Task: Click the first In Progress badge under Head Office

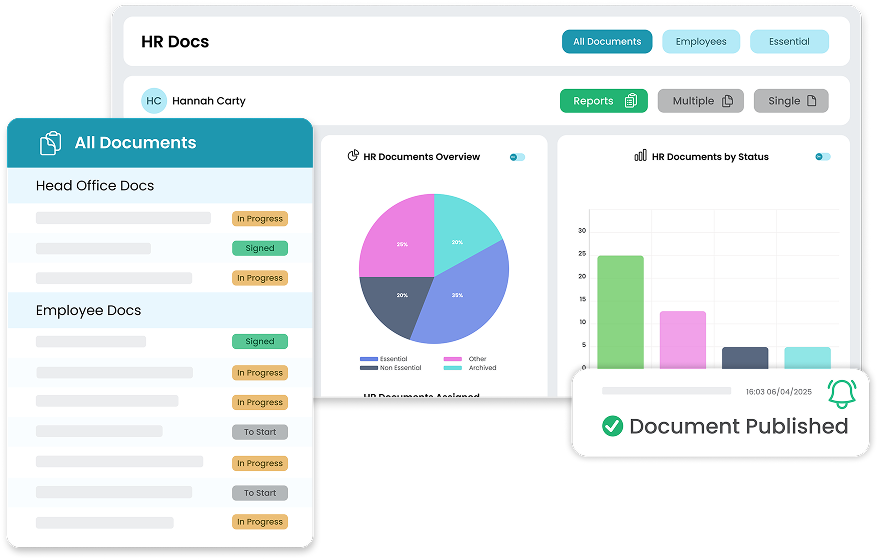Action: (x=260, y=218)
